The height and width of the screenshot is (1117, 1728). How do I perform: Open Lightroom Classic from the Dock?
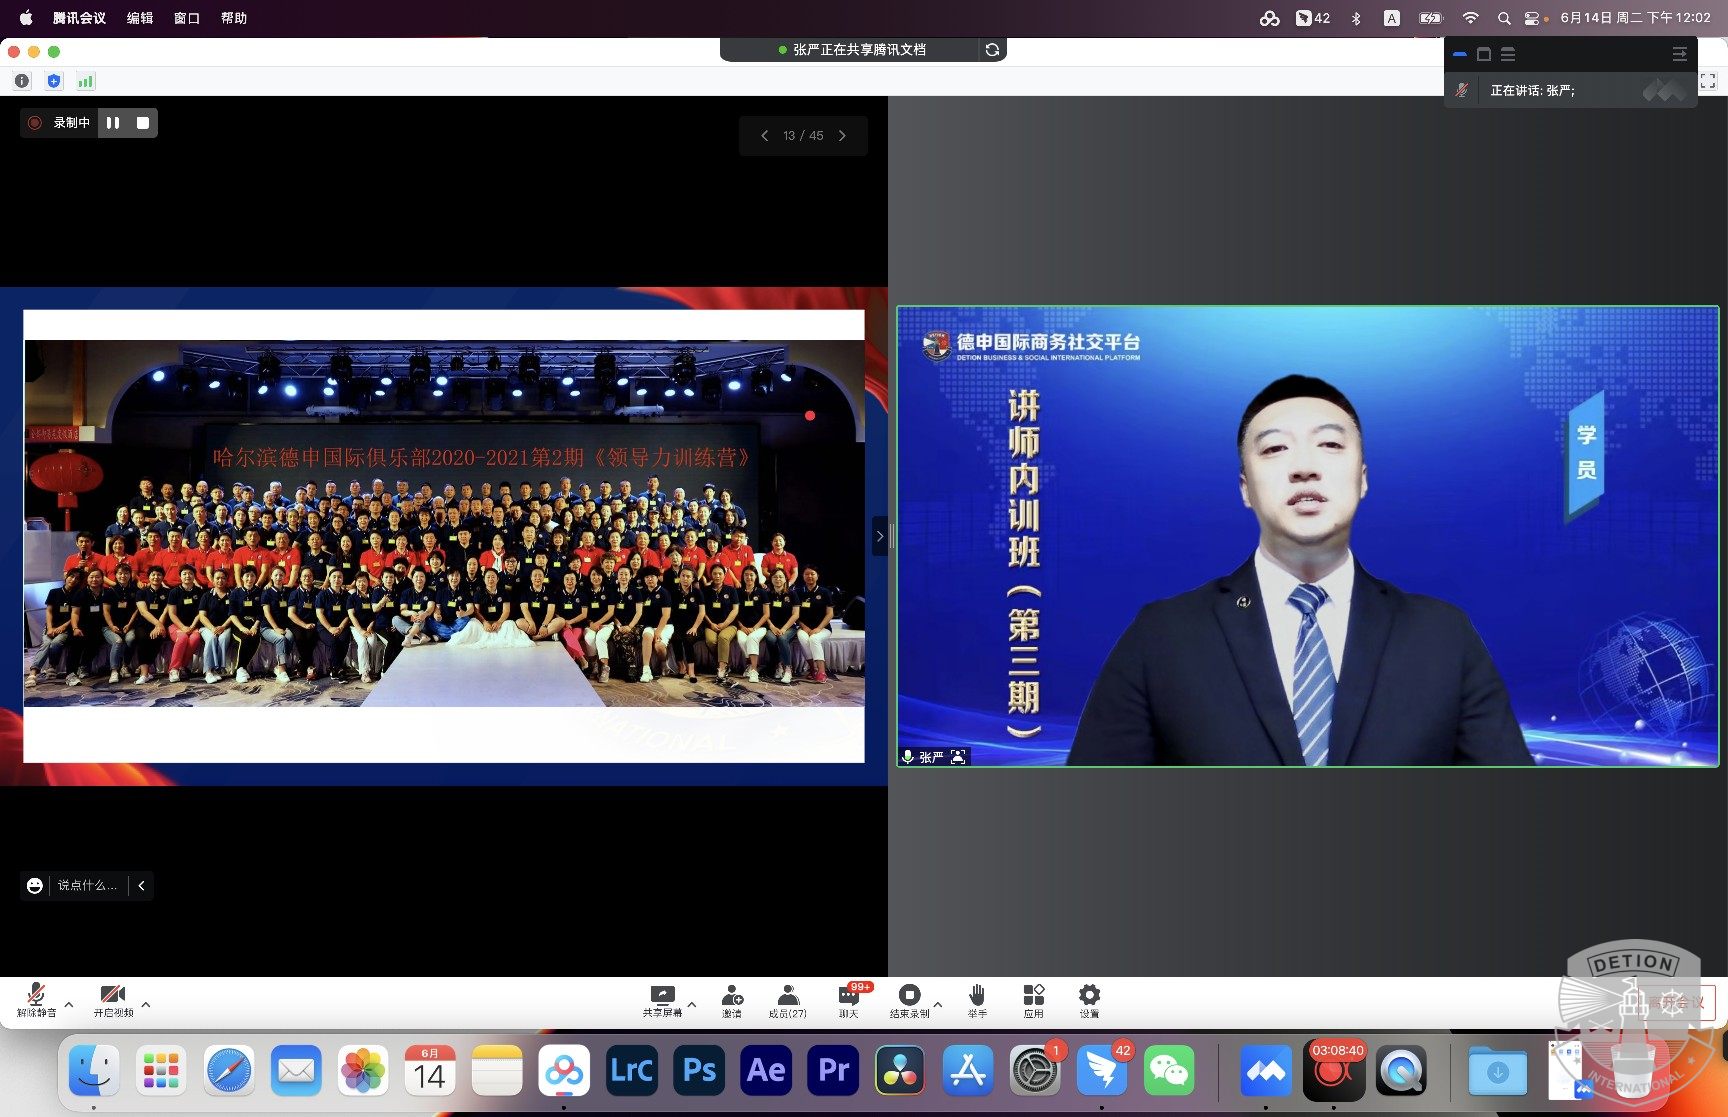[632, 1070]
